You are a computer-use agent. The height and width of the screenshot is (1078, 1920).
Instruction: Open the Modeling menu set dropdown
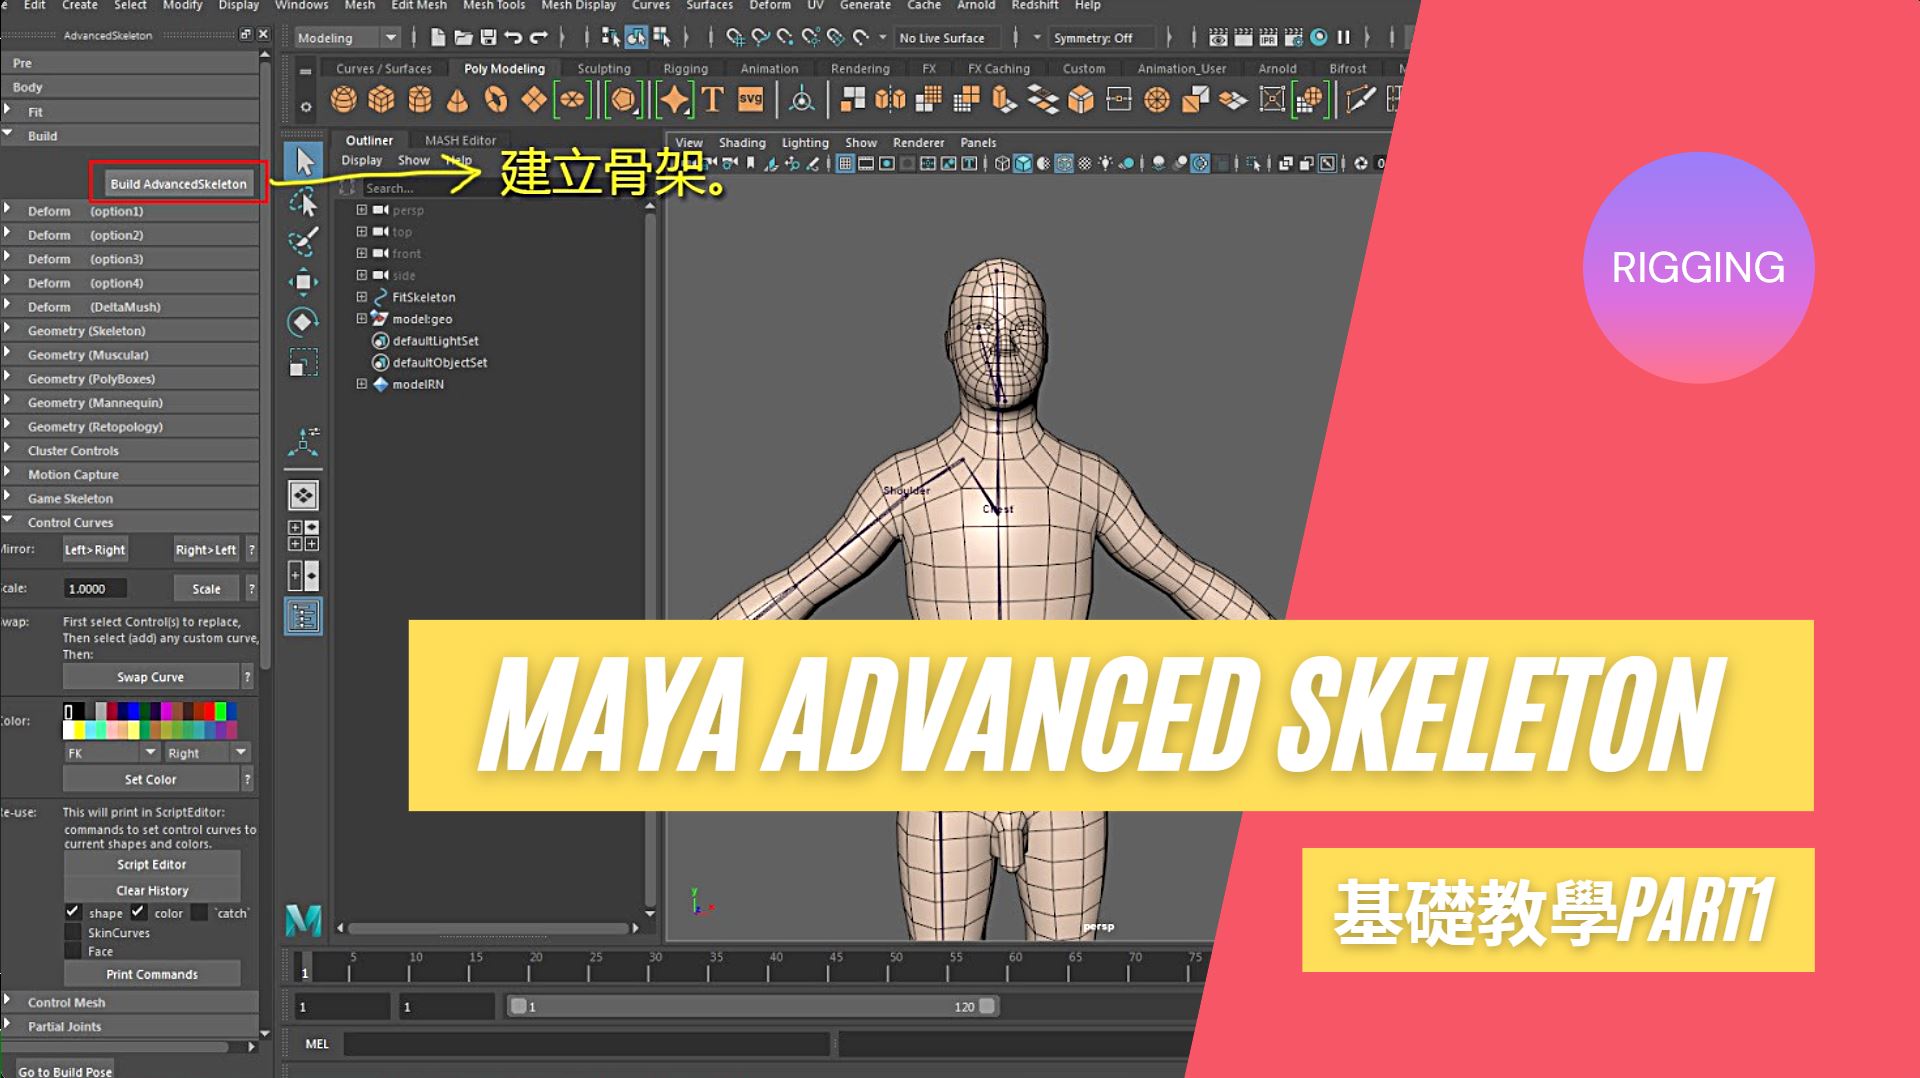[x=391, y=37]
